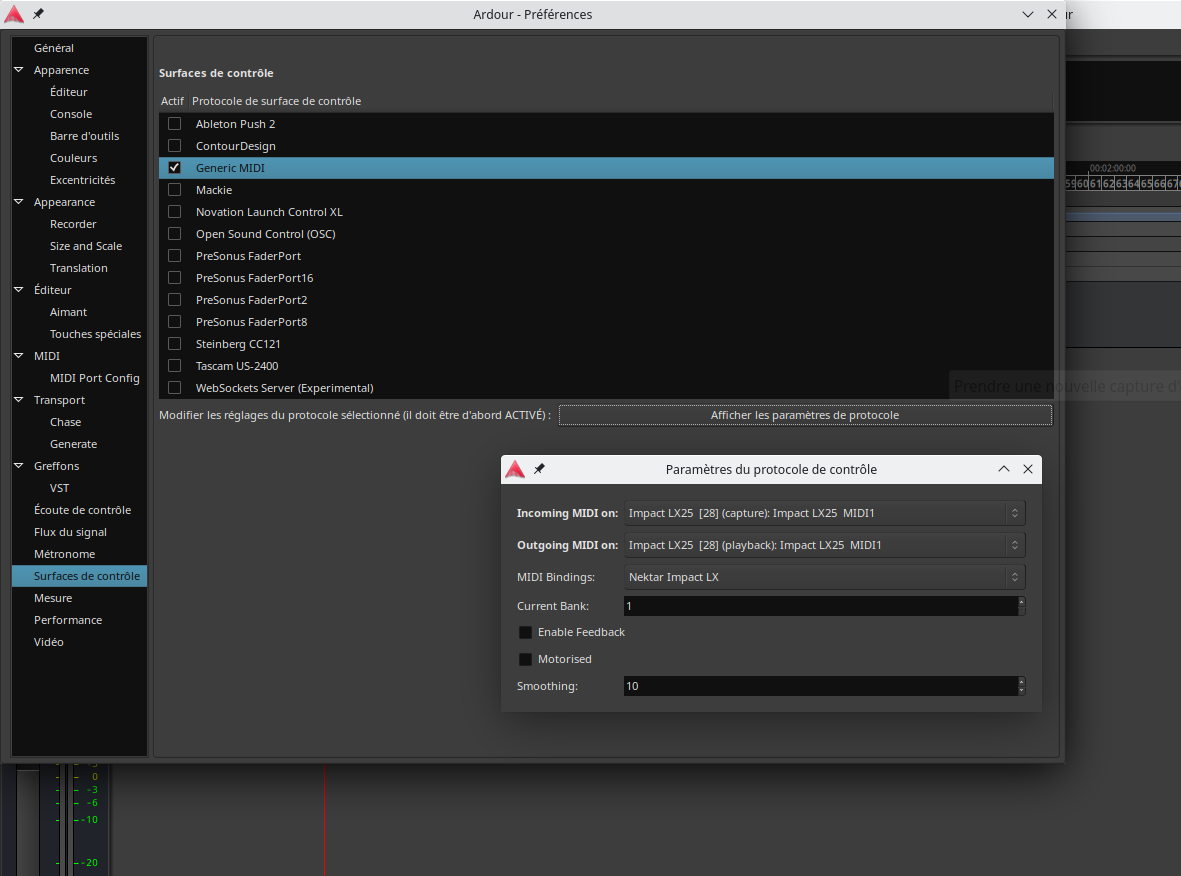Screen dimensions: 1181x876
Task: Collapse the Transport tree section arrow
Action: point(19,400)
